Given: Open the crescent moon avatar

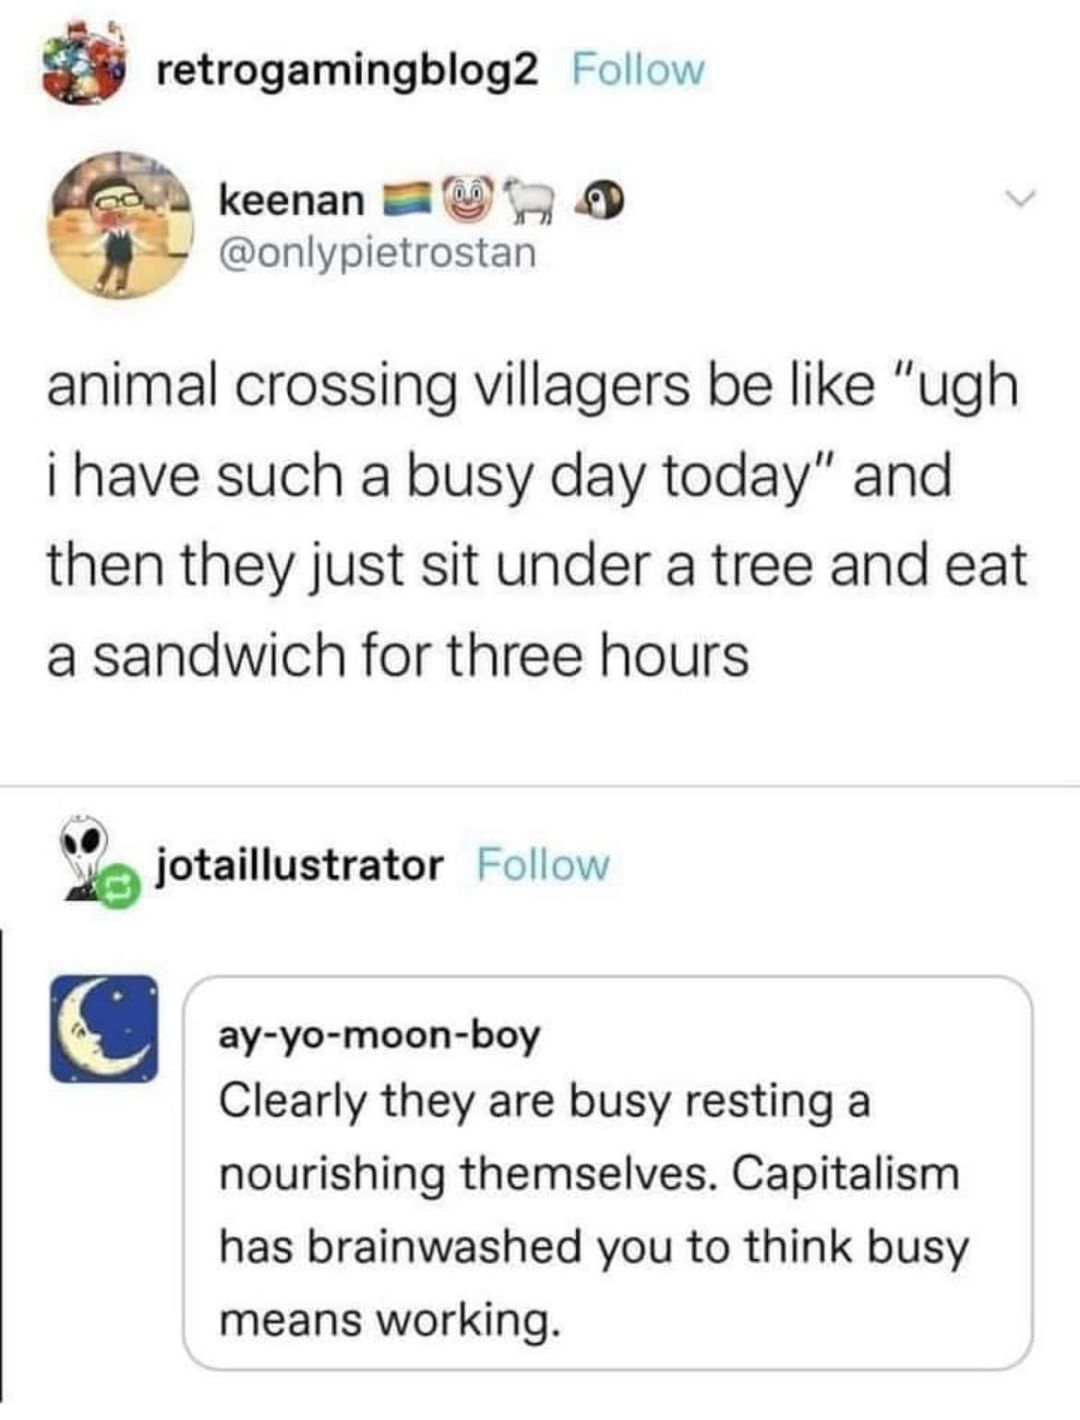Looking at the screenshot, I should 104,1028.
